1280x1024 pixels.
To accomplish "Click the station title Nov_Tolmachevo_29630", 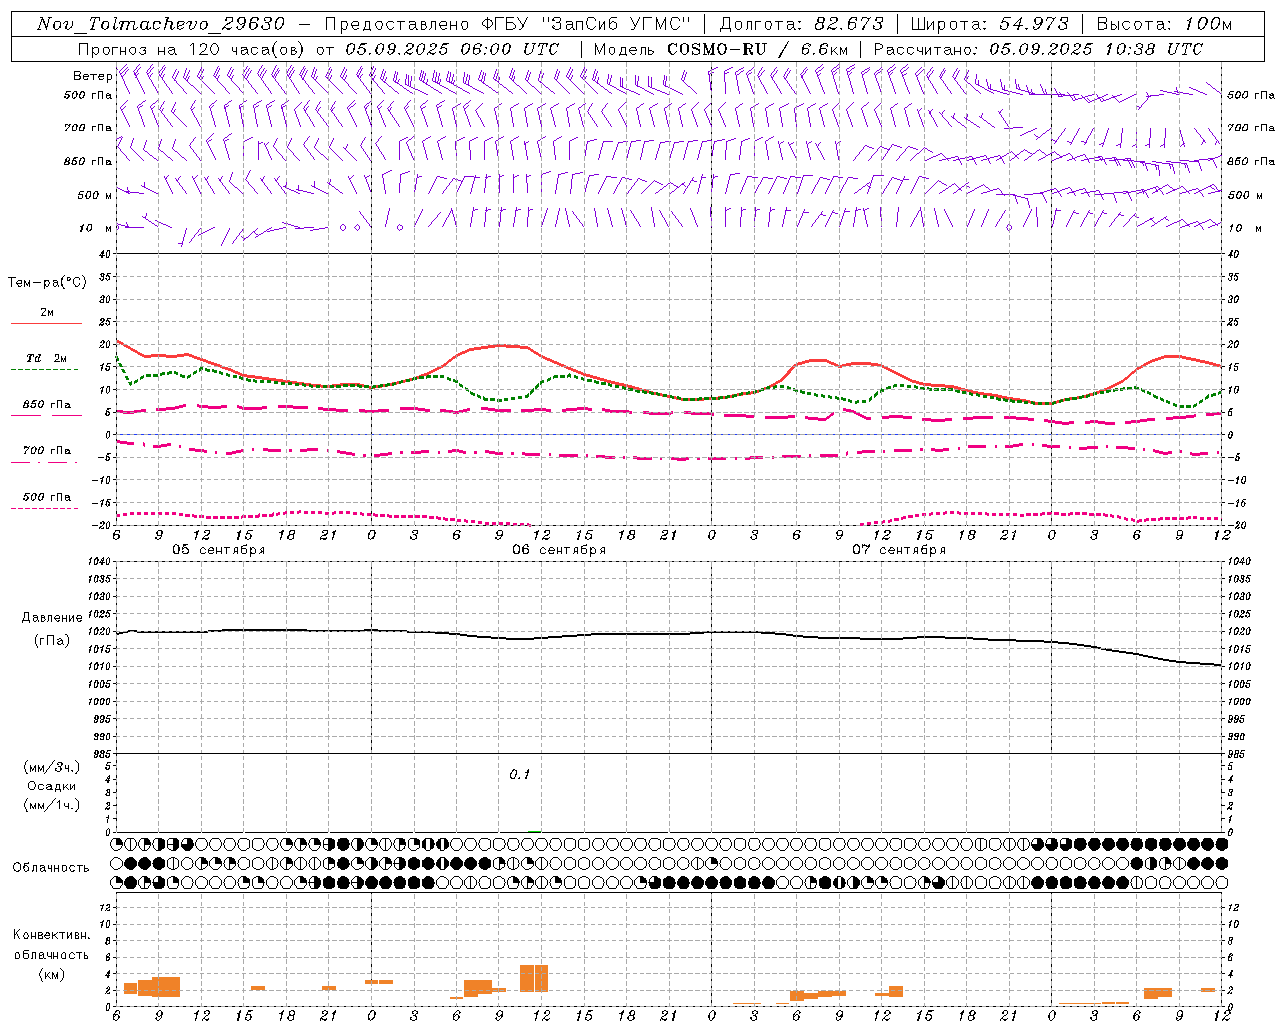I will click(x=161, y=24).
